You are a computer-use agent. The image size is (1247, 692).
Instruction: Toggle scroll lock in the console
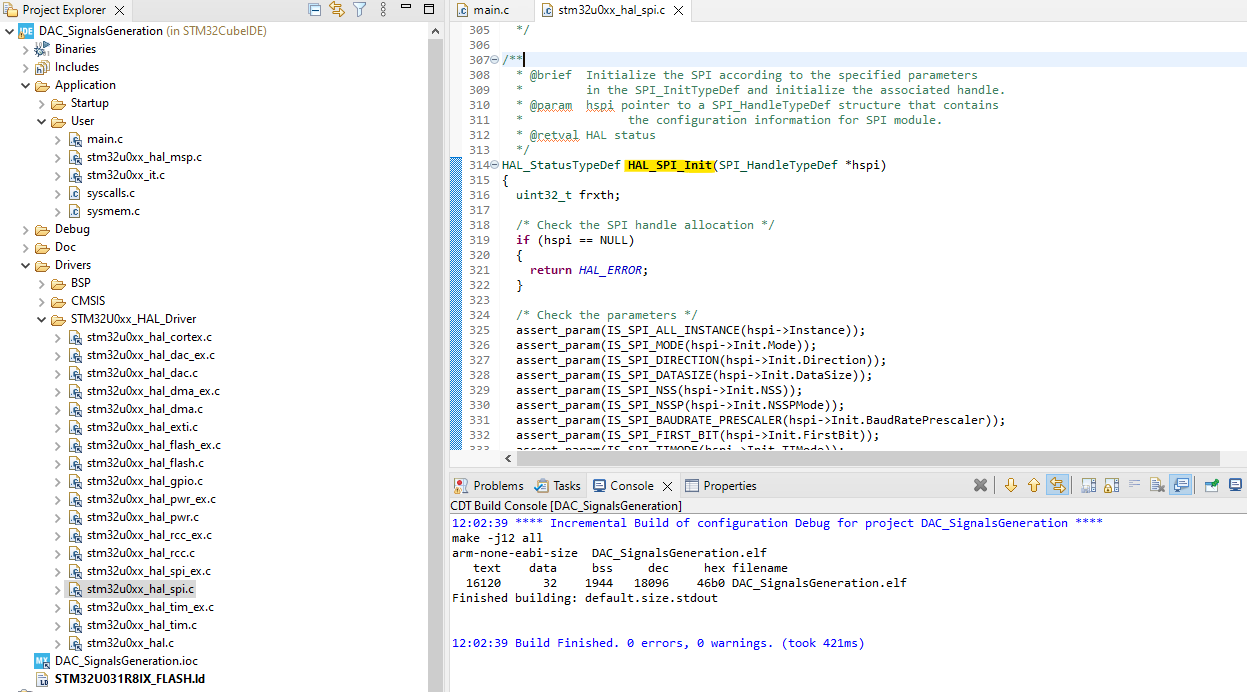1111,485
